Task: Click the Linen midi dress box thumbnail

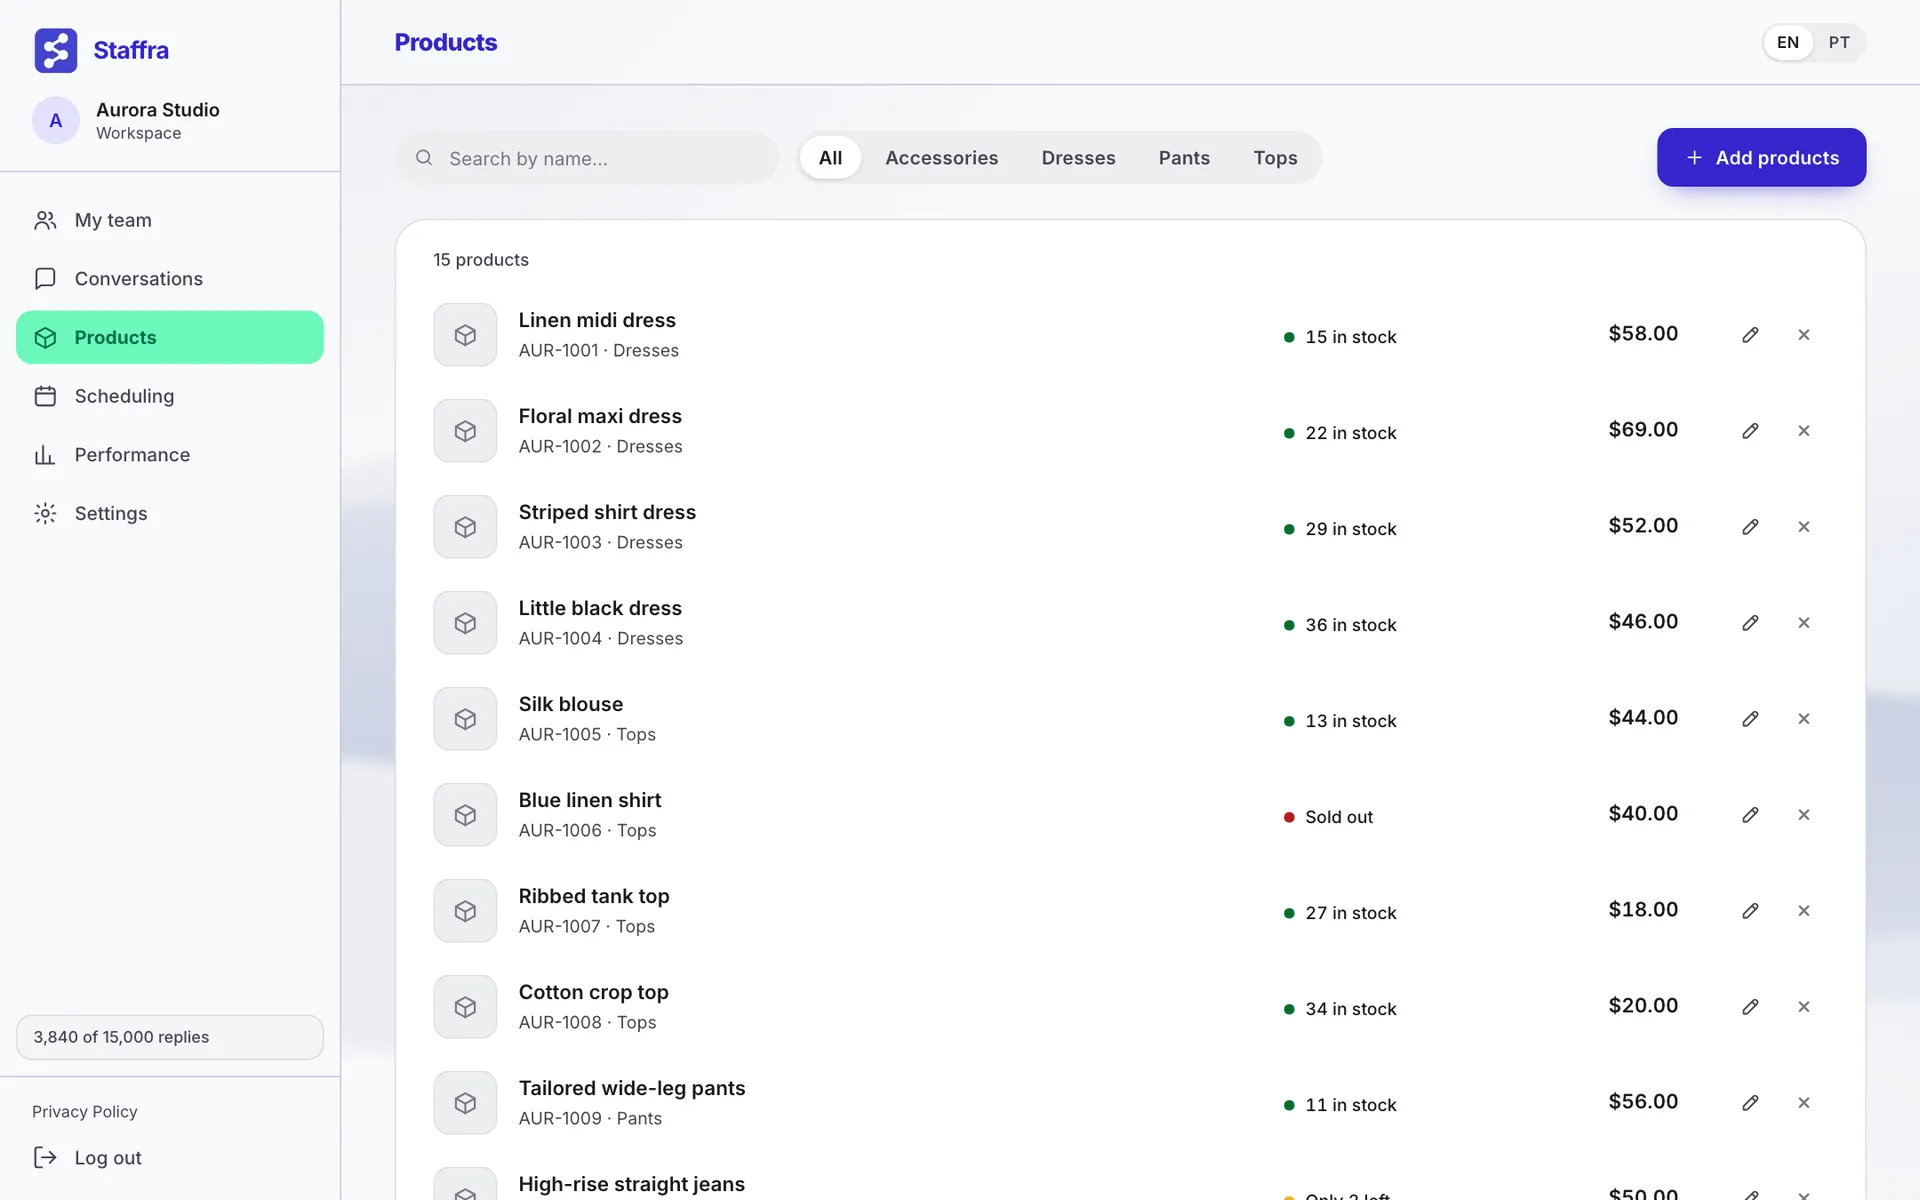Action: pos(465,335)
